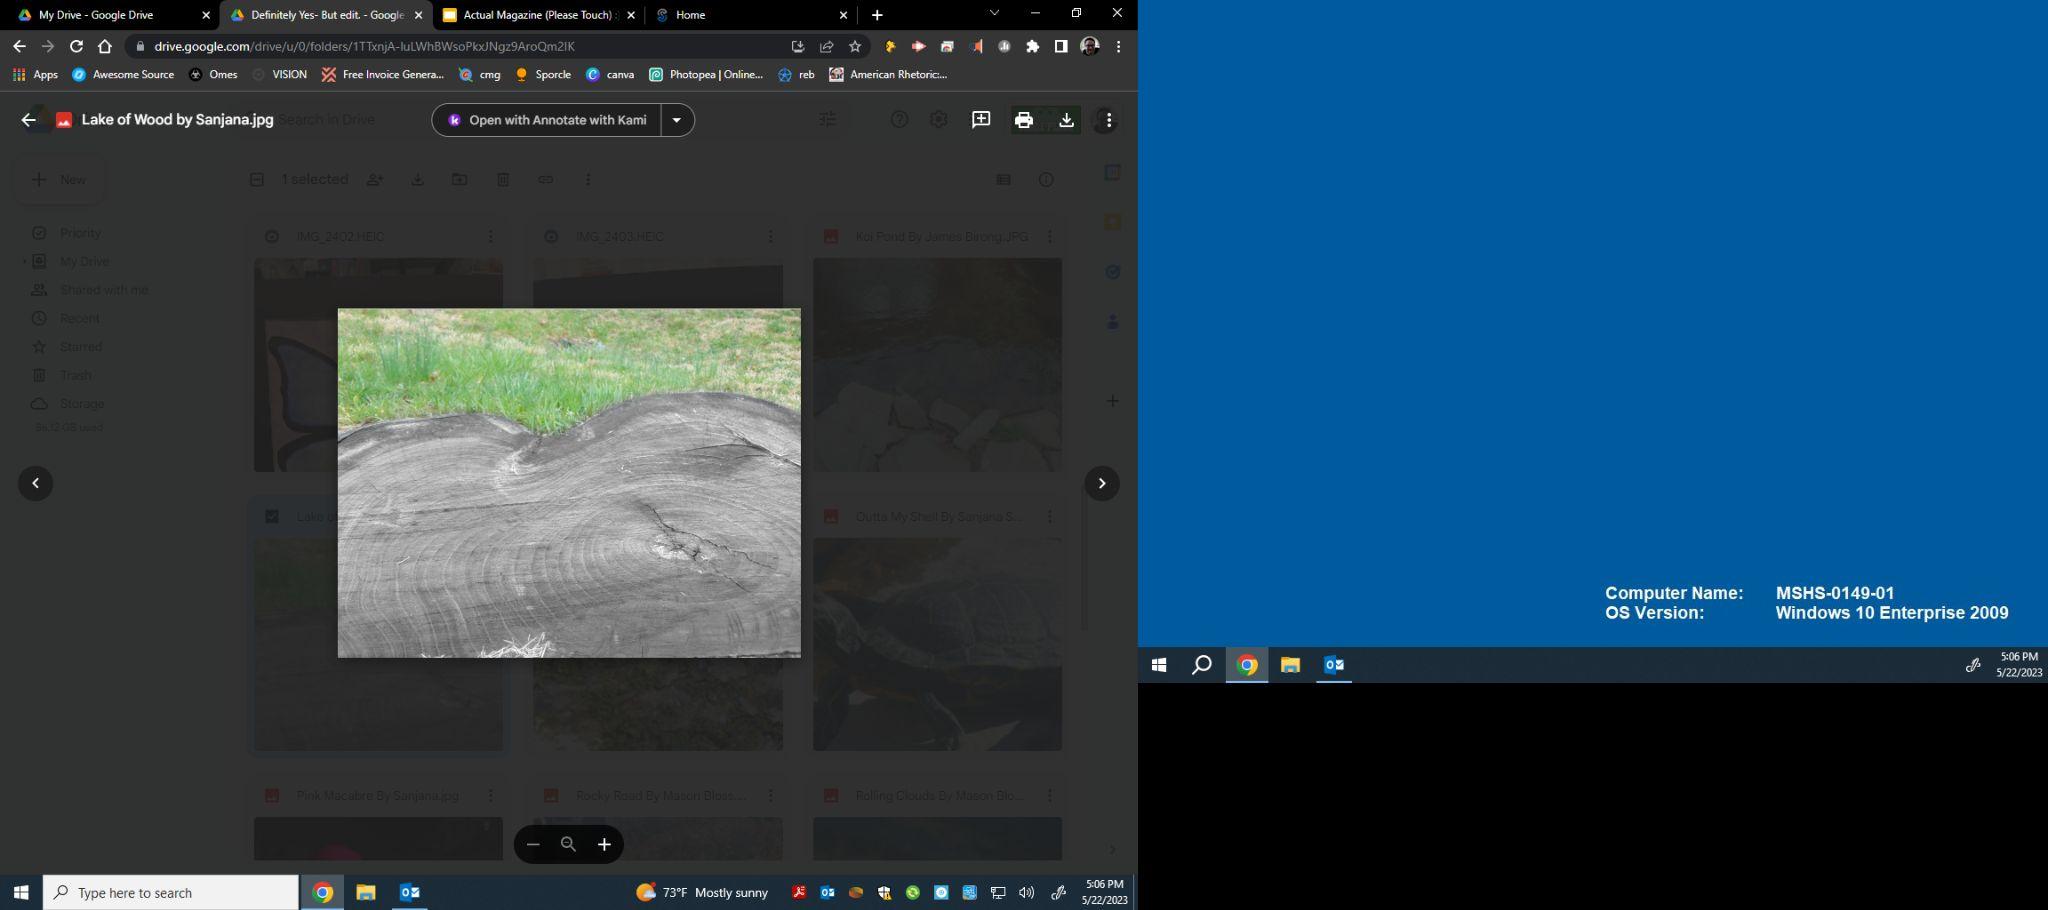2048x910 pixels.
Task: Open File Explorer on second monitor taskbar
Action: pyautogui.click(x=1290, y=665)
